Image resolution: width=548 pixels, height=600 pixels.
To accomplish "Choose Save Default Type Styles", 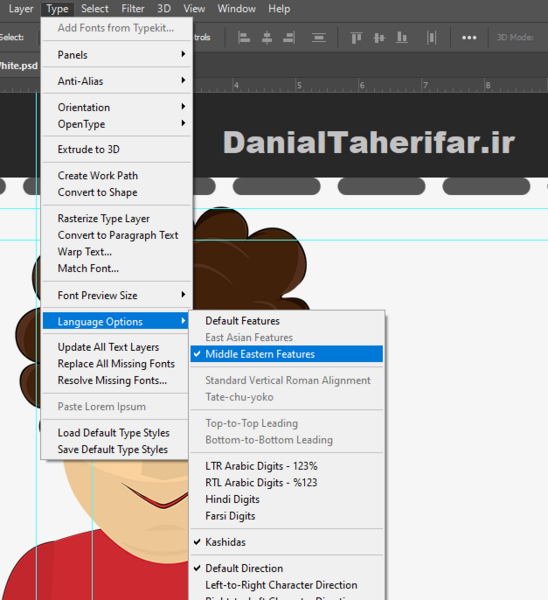I will [115, 449].
